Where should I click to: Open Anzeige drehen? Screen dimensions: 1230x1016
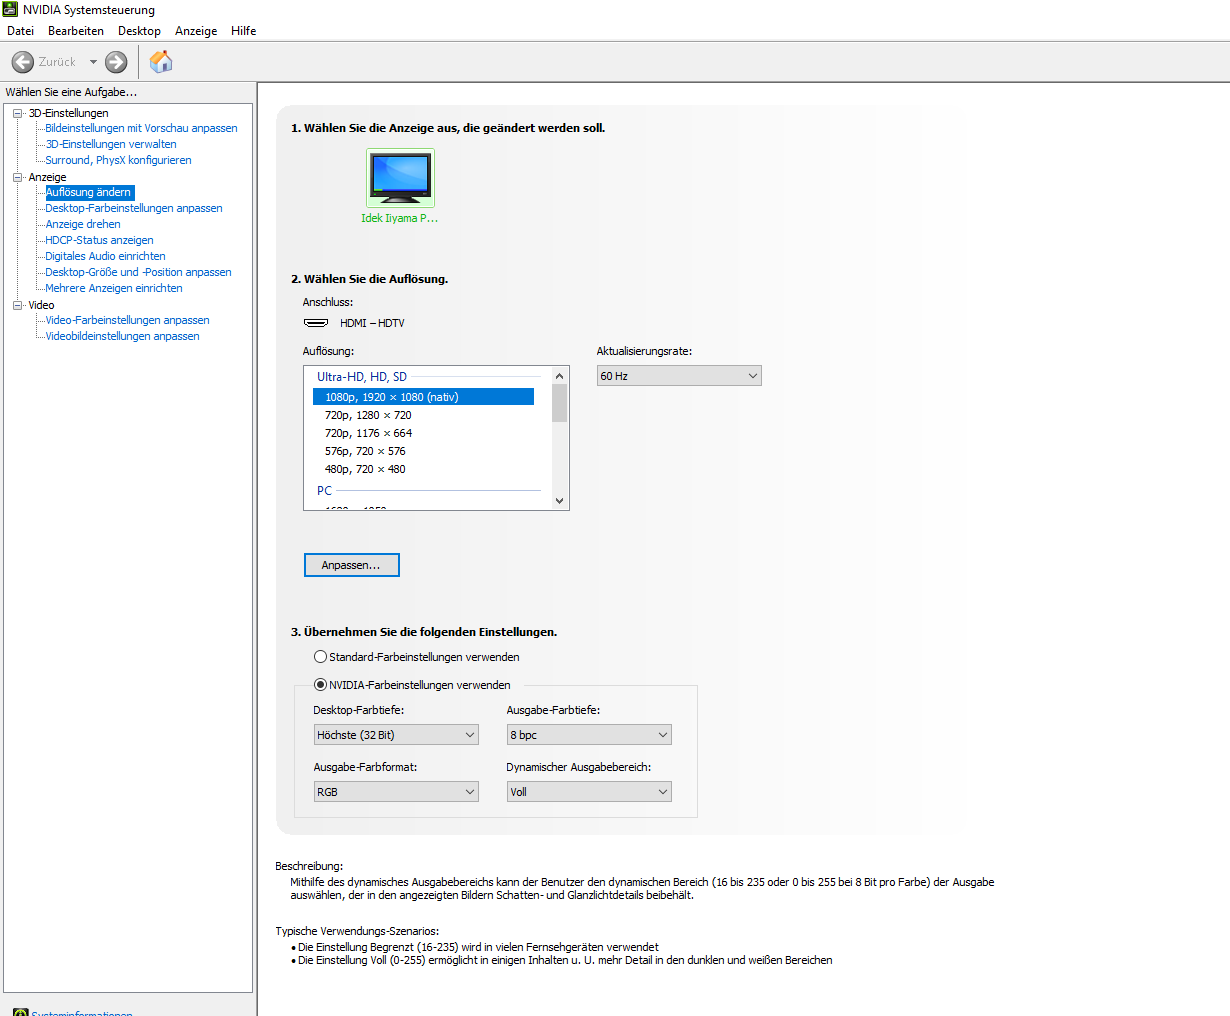[x=83, y=224]
